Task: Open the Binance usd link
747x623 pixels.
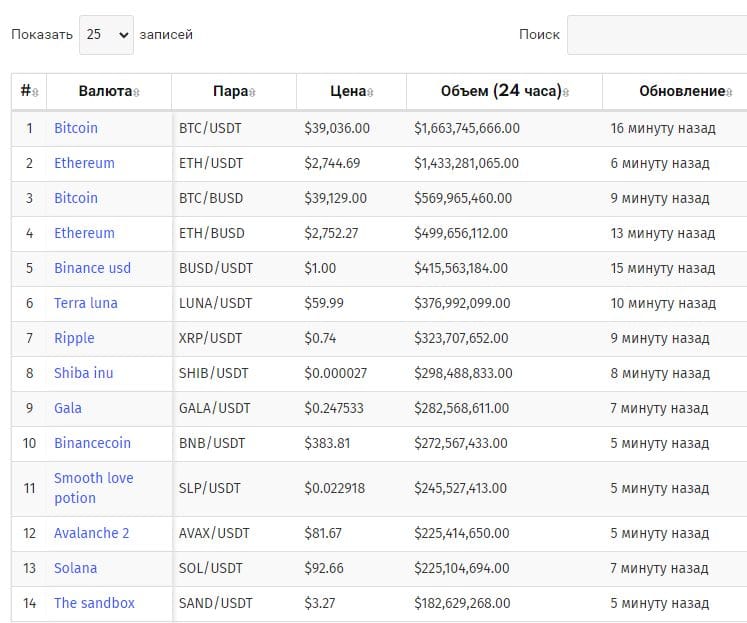Action: pos(92,268)
